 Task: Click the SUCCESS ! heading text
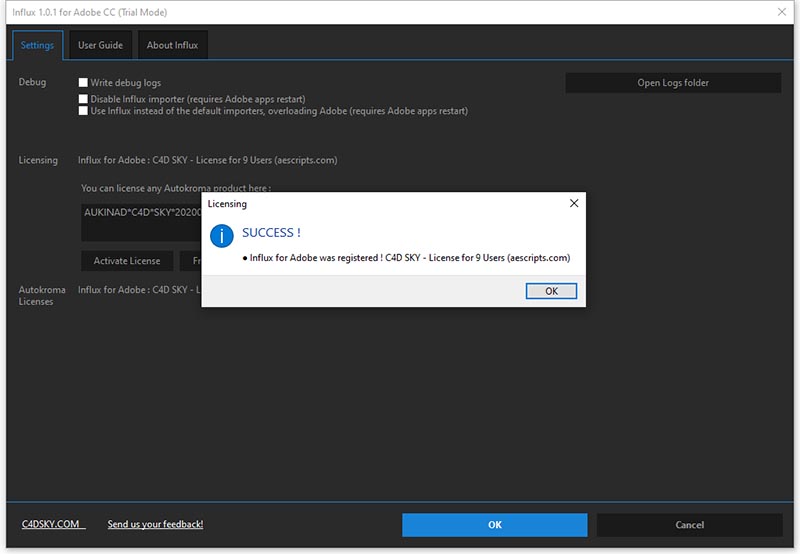tap(271, 233)
